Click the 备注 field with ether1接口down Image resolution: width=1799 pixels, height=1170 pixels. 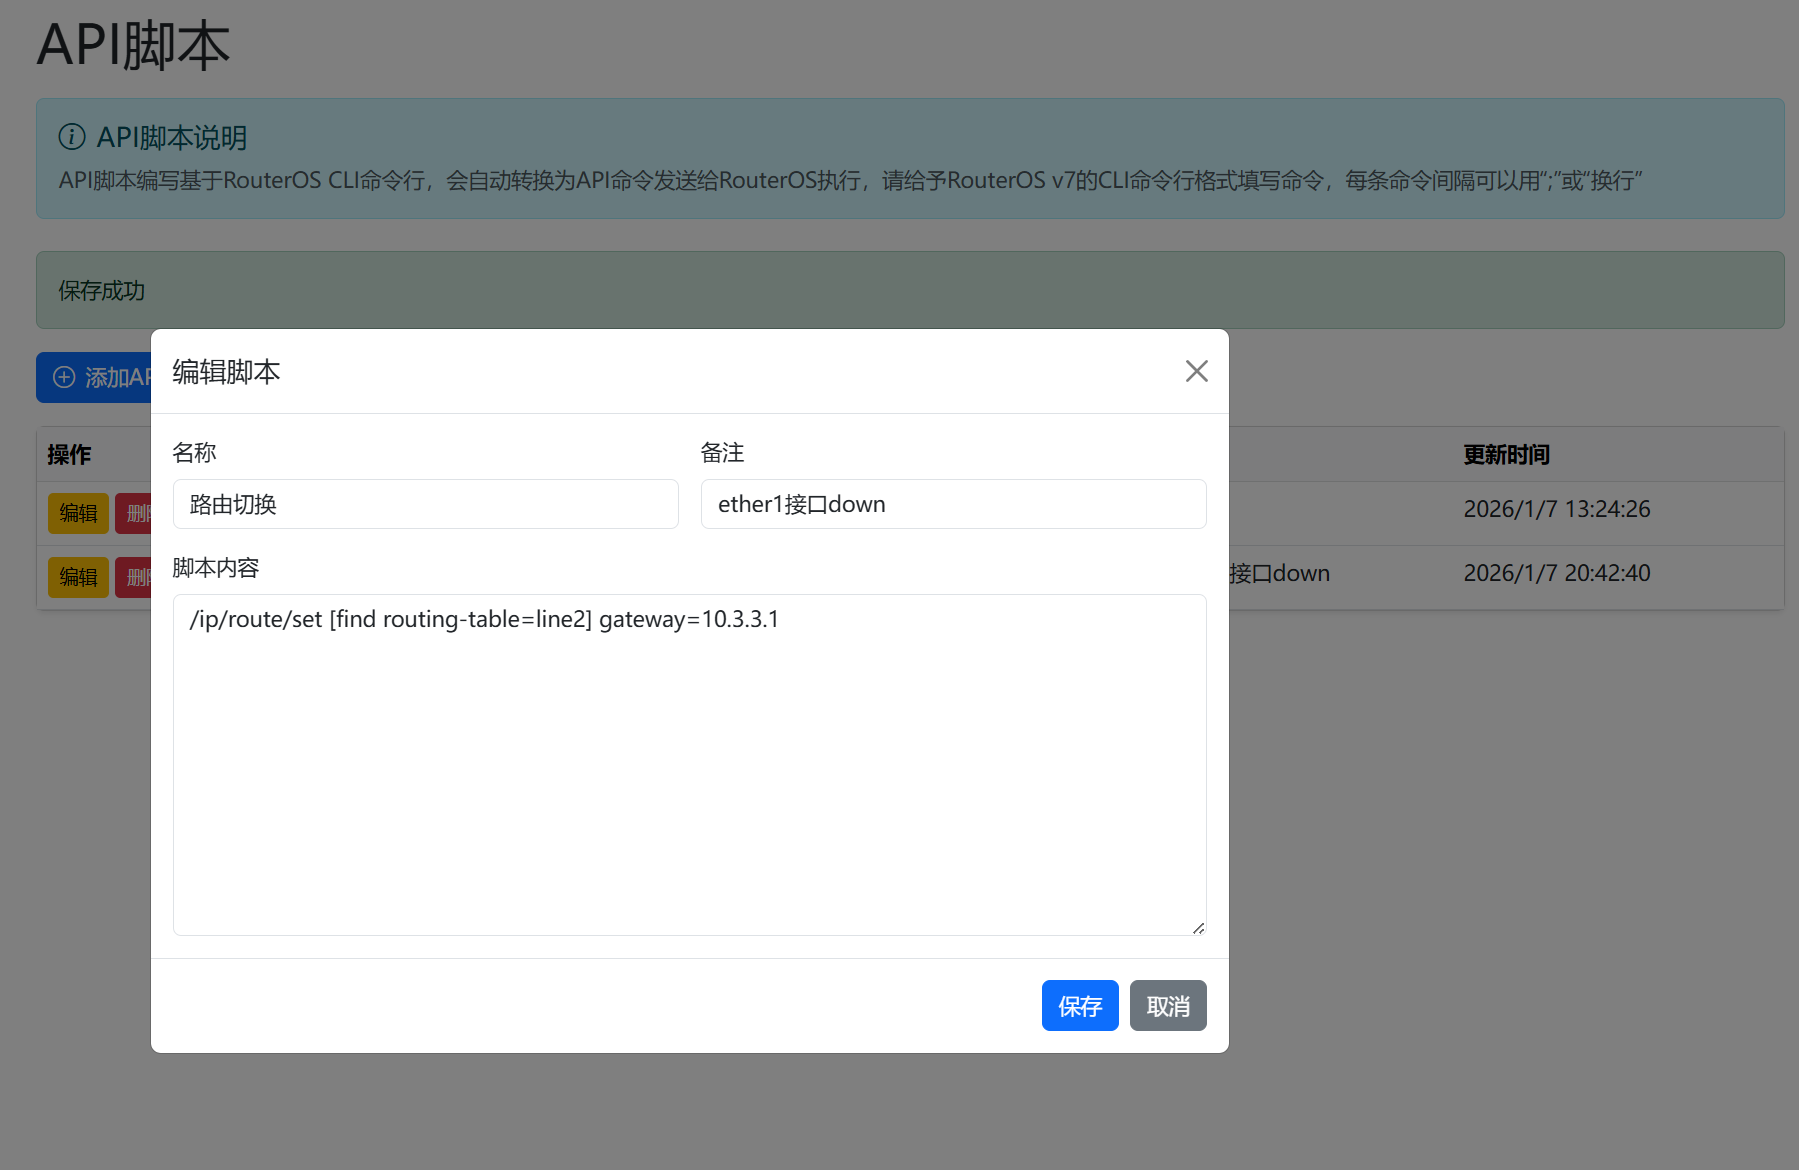pos(952,504)
